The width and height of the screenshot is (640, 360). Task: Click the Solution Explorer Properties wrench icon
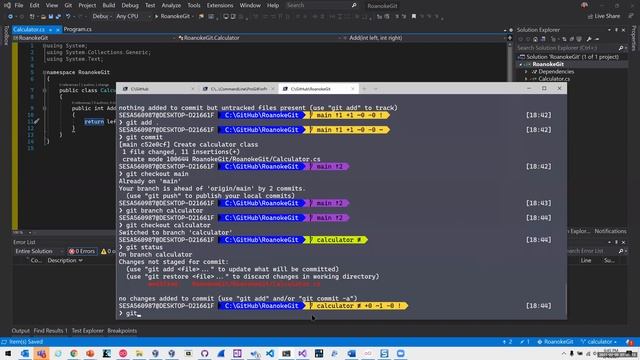(x=589, y=39)
